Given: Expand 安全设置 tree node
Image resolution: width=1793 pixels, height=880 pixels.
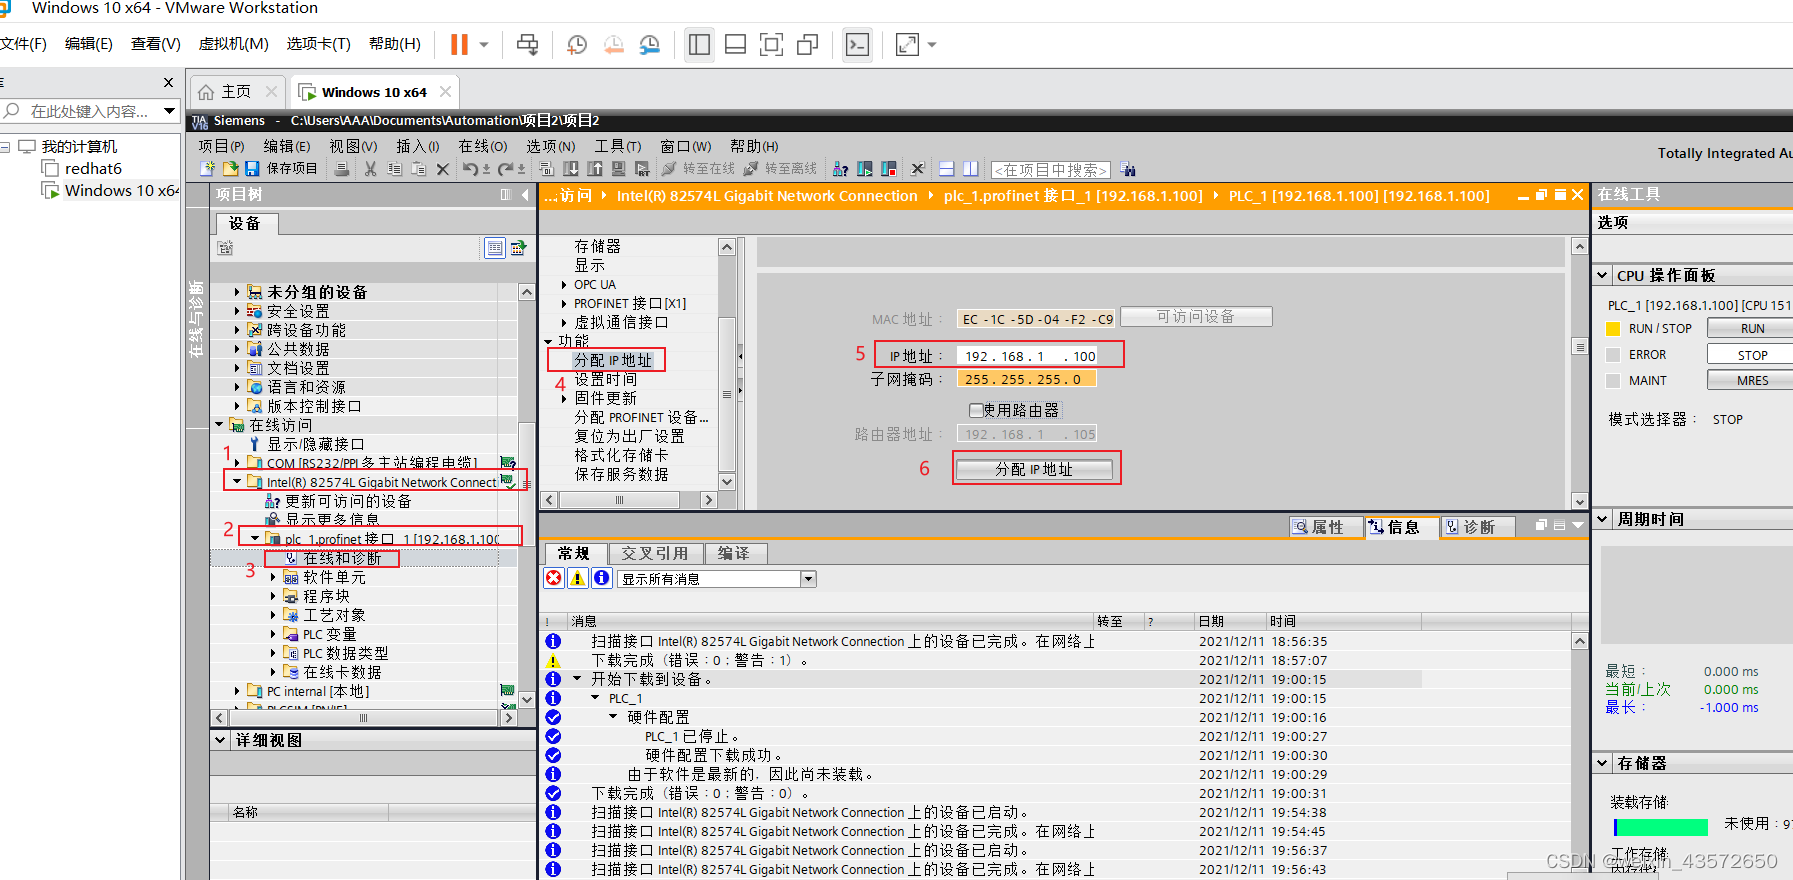Looking at the screenshot, I should (x=237, y=311).
